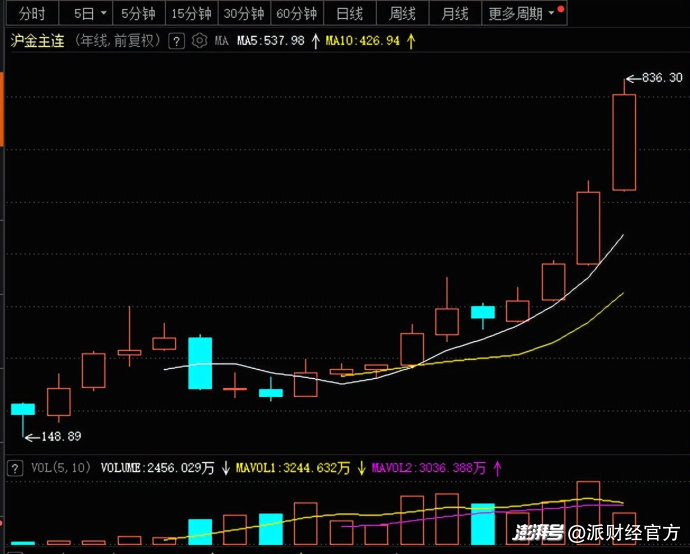
Task: Click the magenta up arrow after MAVOL2
Action: click(497, 467)
